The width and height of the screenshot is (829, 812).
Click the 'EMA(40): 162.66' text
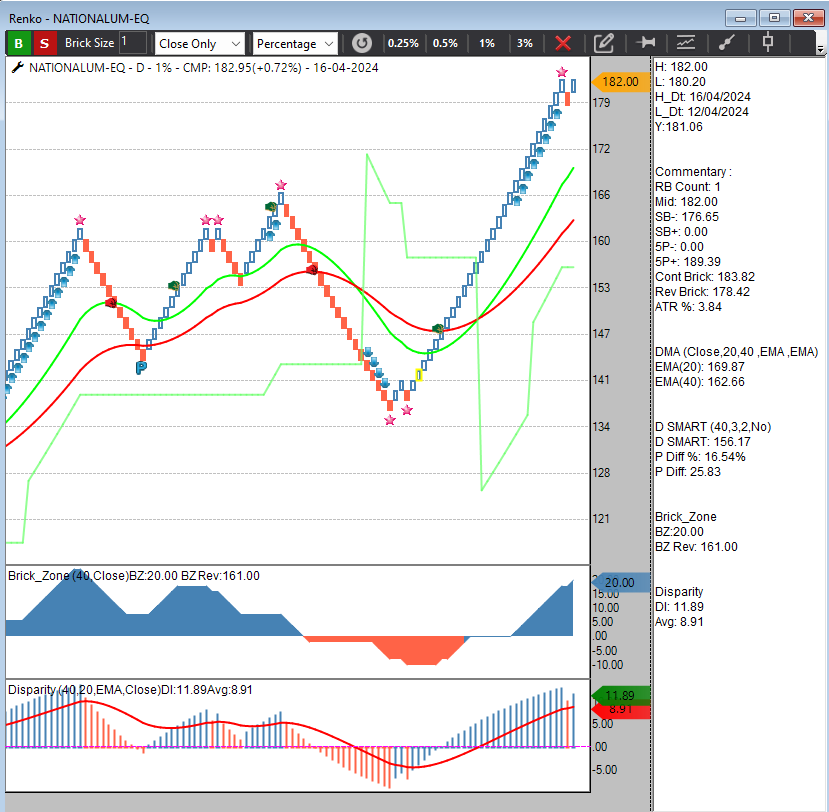[x=699, y=382]
